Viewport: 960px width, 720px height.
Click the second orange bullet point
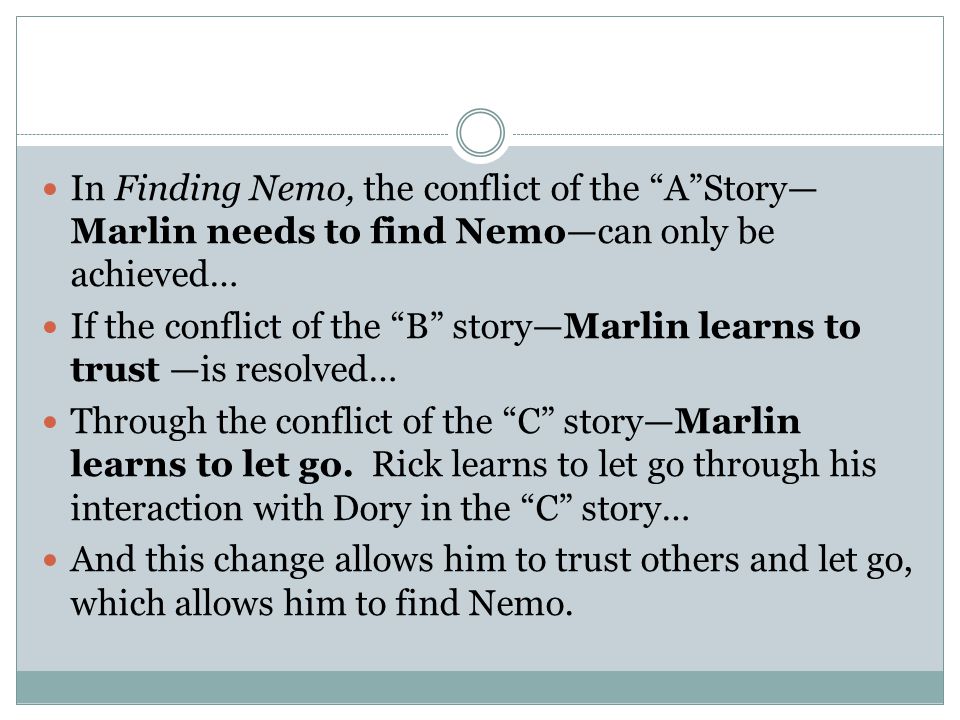coord(50,327)
